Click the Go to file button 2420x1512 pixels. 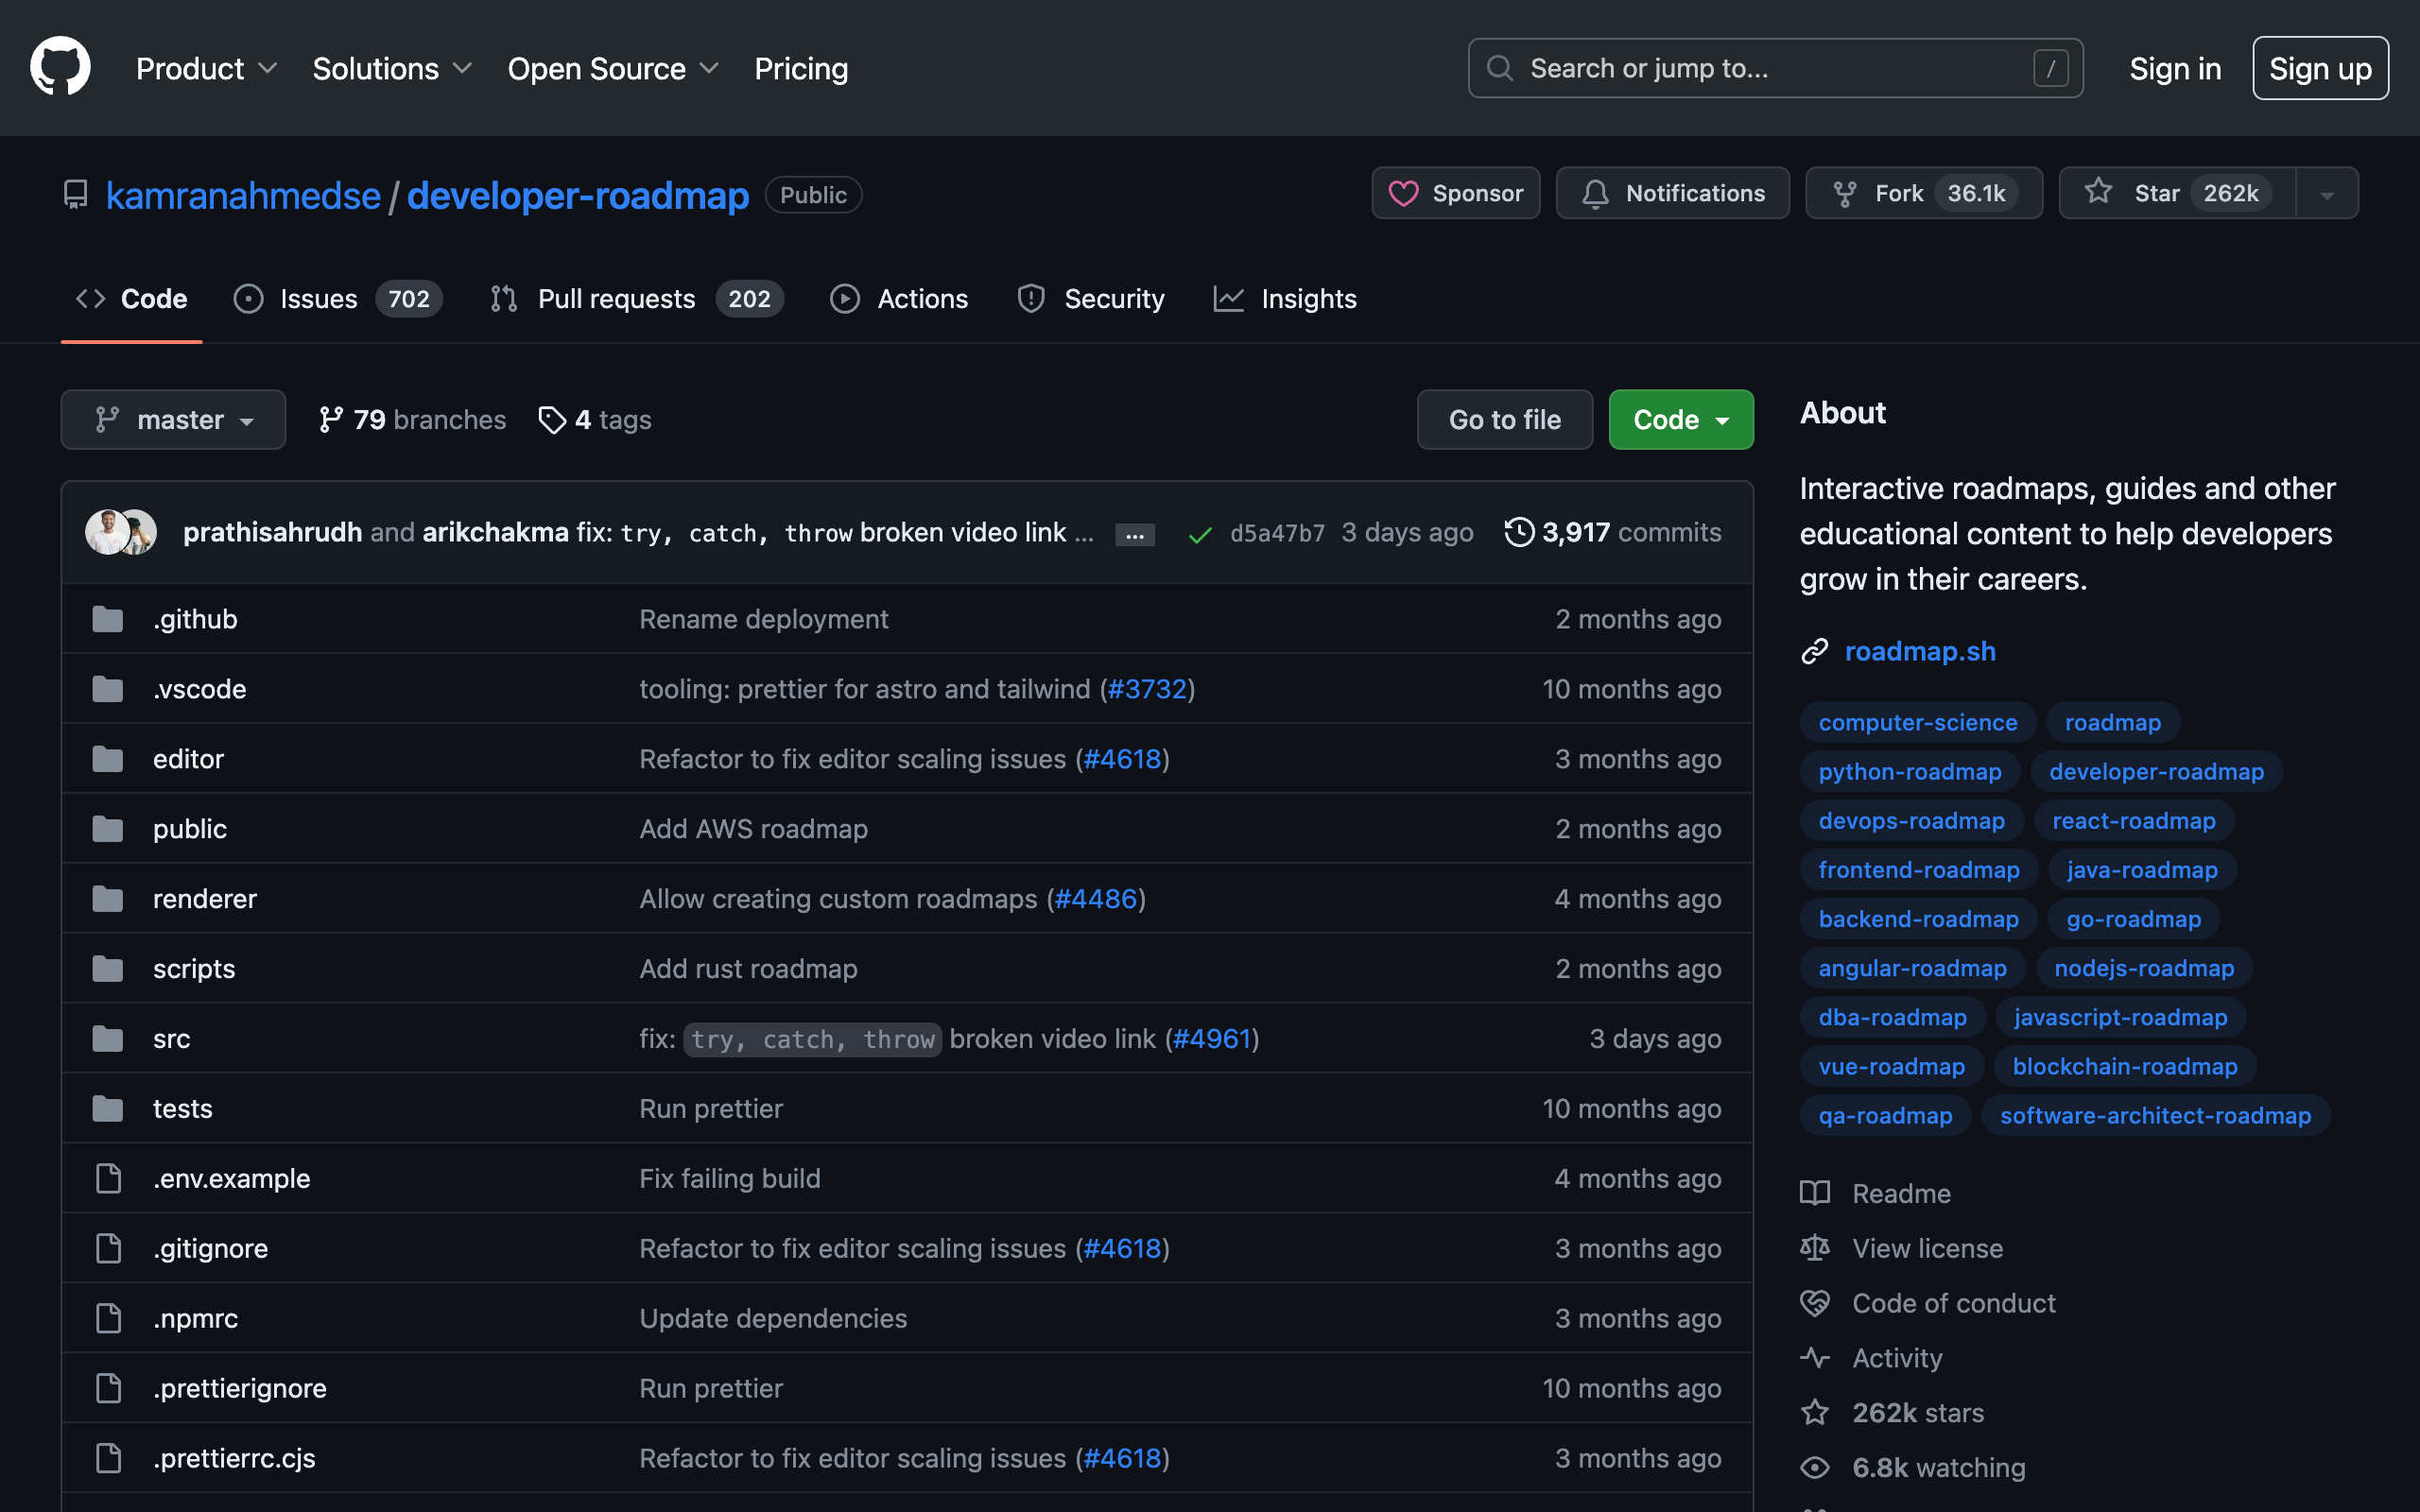coord(1504,420)
